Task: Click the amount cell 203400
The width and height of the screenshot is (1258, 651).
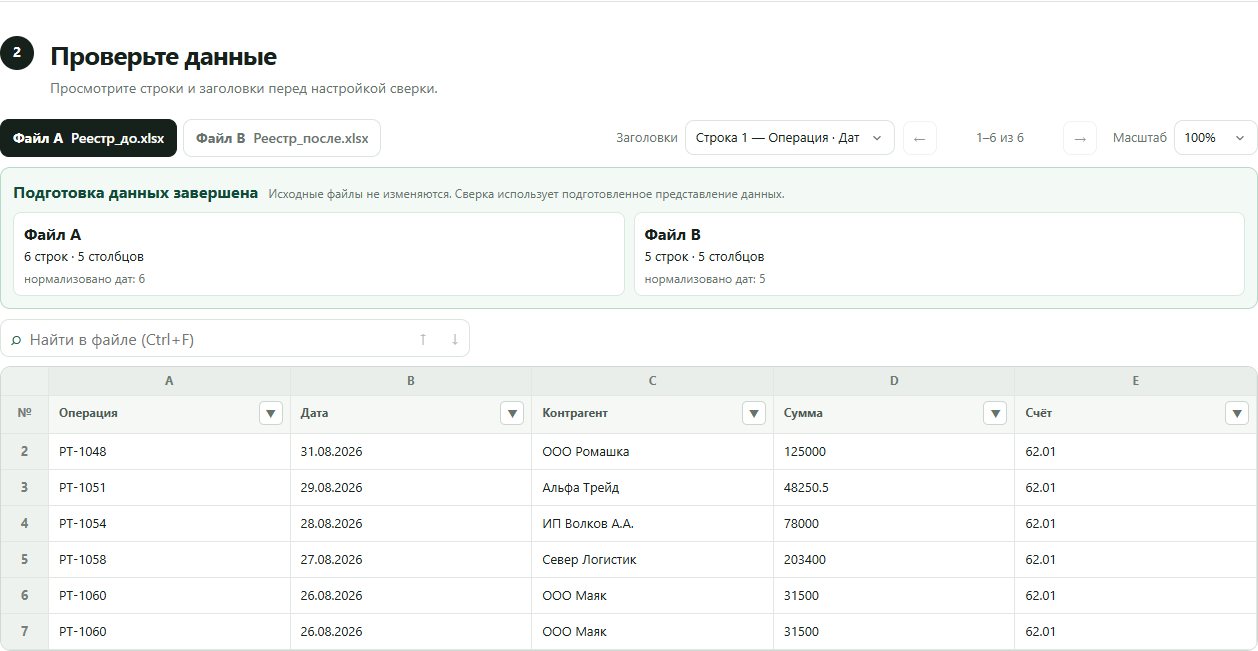Action: point(894,559)
